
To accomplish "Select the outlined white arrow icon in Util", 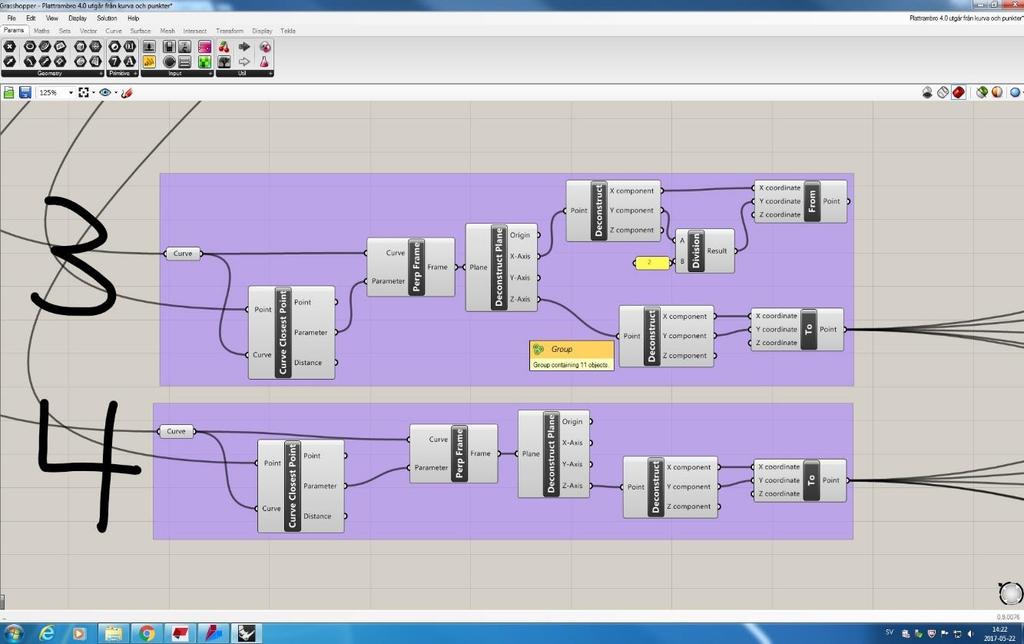I will coord(244,61).
